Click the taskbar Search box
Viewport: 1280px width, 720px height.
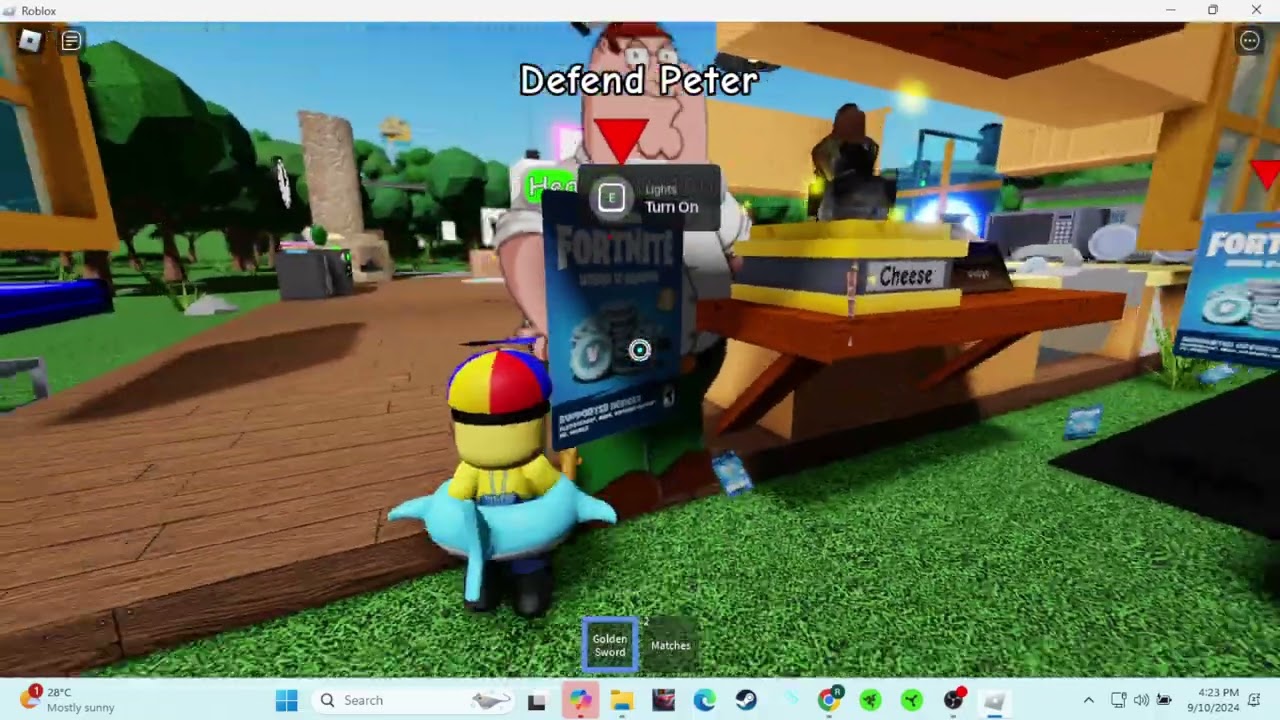coord(412,700)
